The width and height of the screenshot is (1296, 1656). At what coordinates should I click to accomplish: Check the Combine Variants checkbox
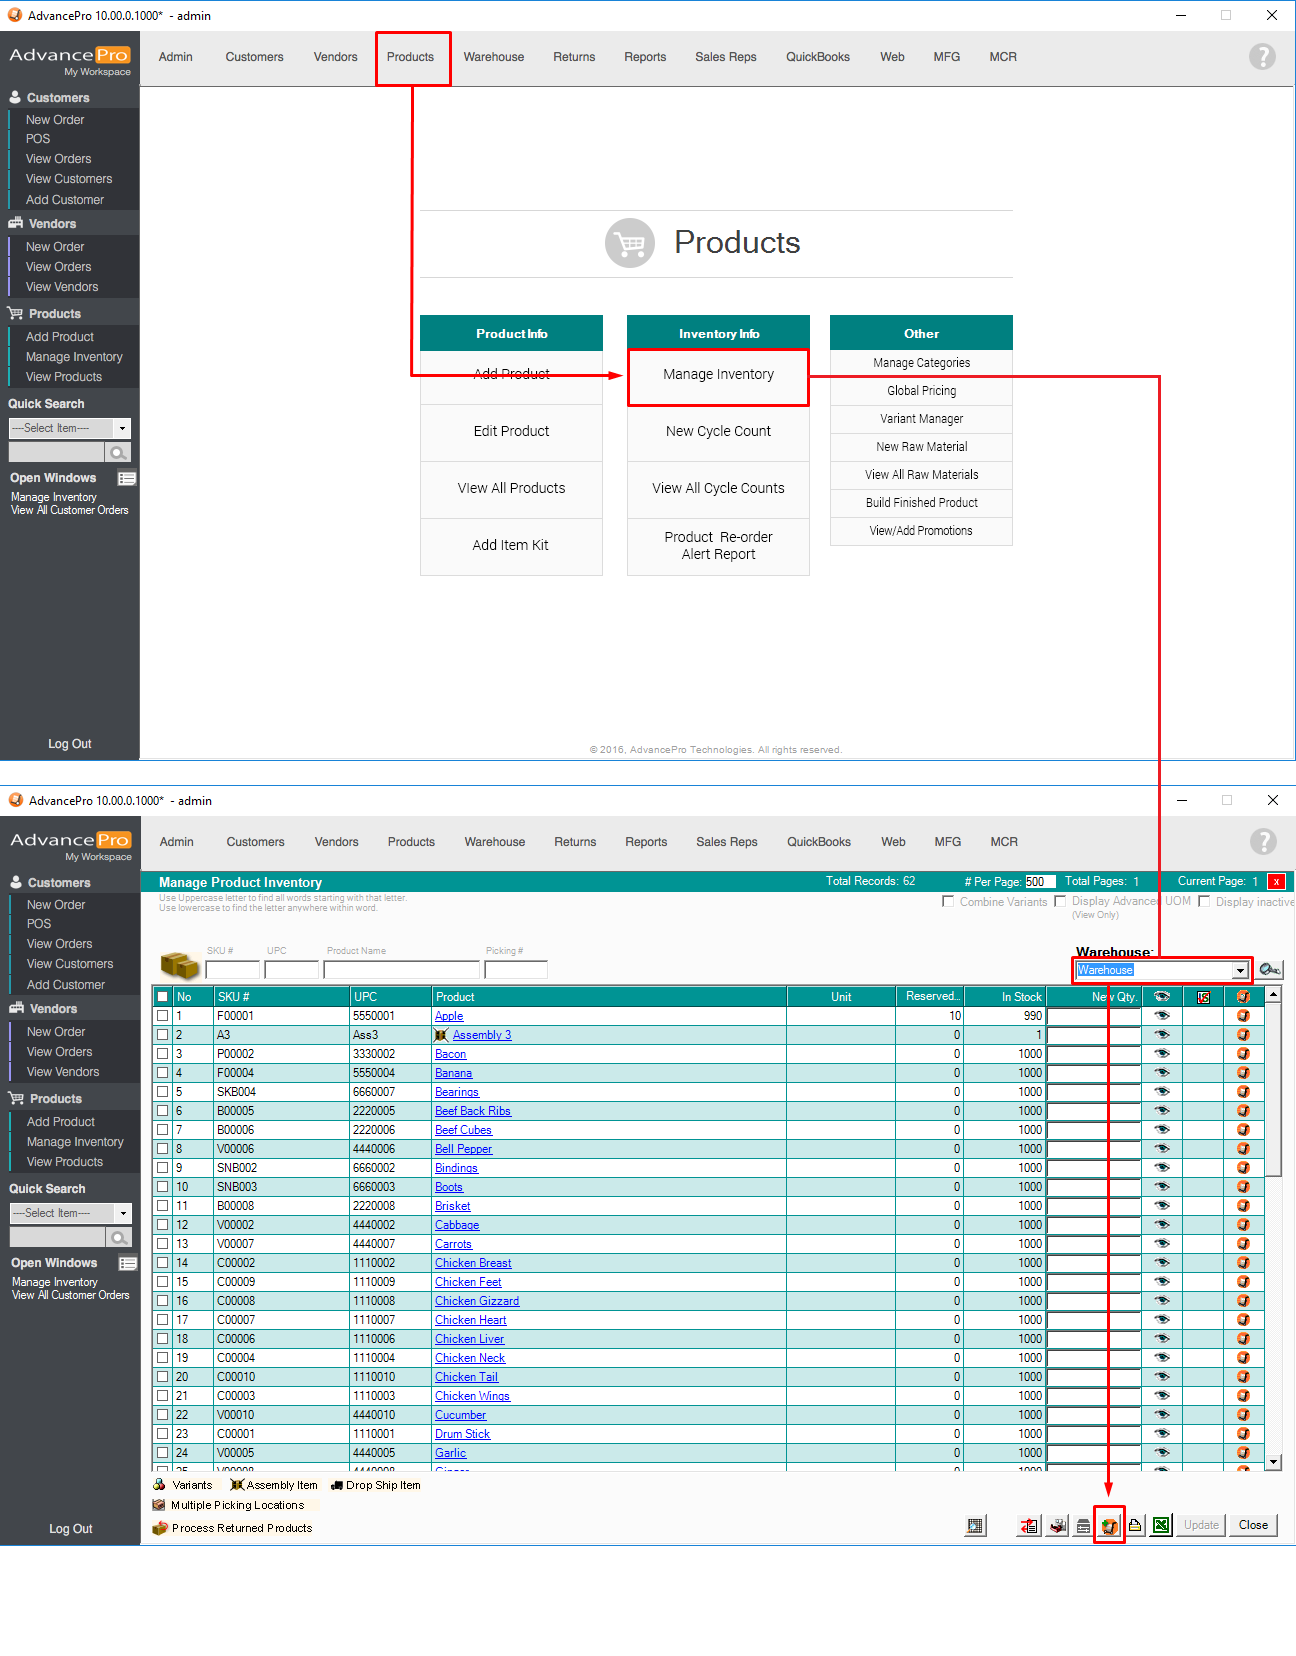(948, 901)
